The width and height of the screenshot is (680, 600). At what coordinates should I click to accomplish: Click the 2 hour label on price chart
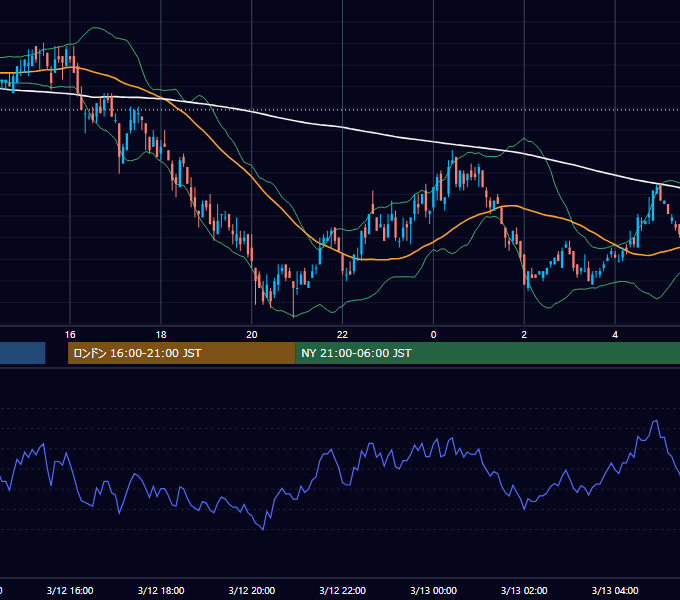tap(524, 335)
